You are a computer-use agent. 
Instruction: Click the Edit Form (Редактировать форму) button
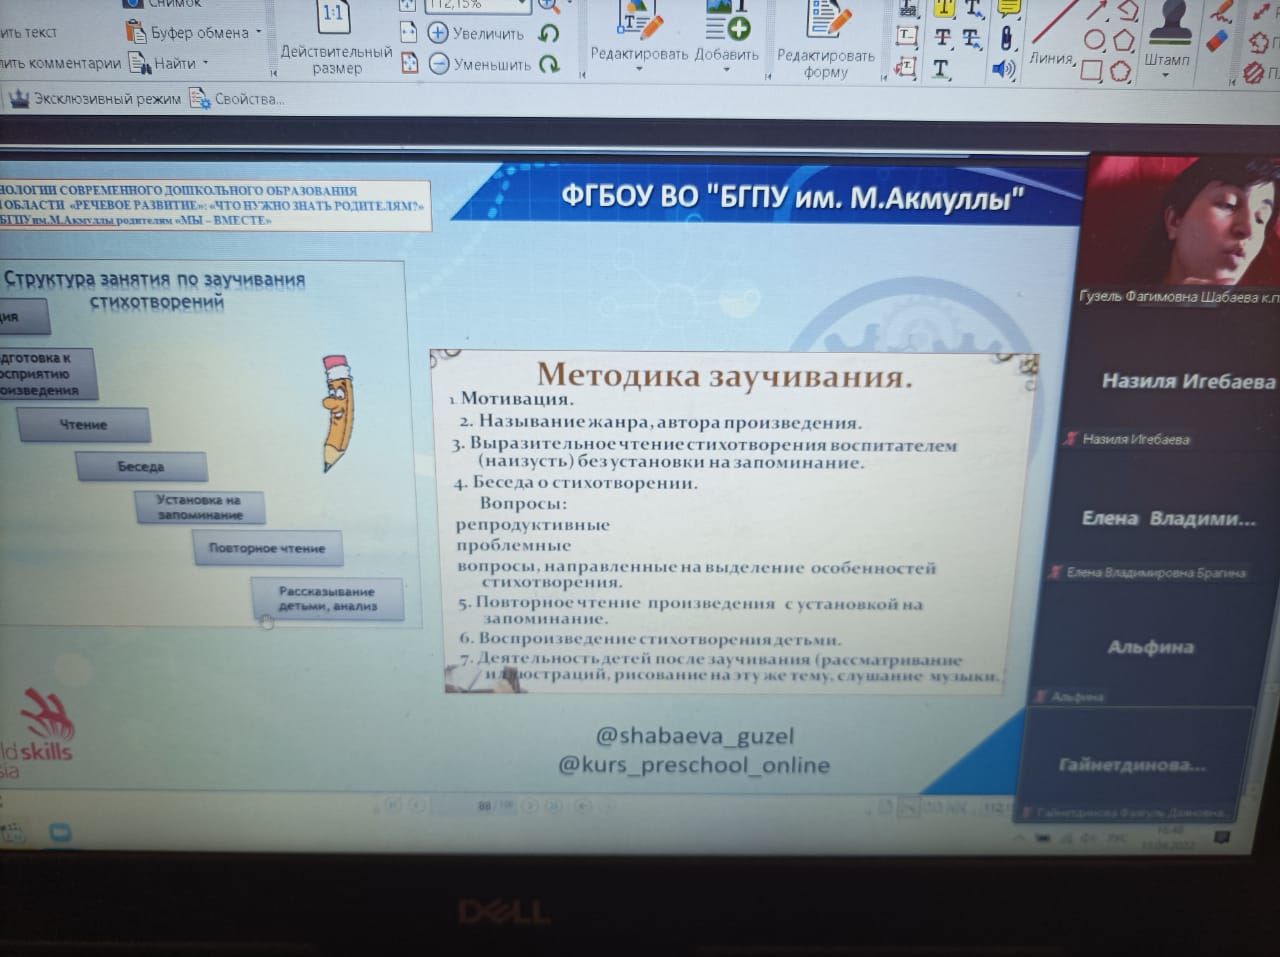826,40
